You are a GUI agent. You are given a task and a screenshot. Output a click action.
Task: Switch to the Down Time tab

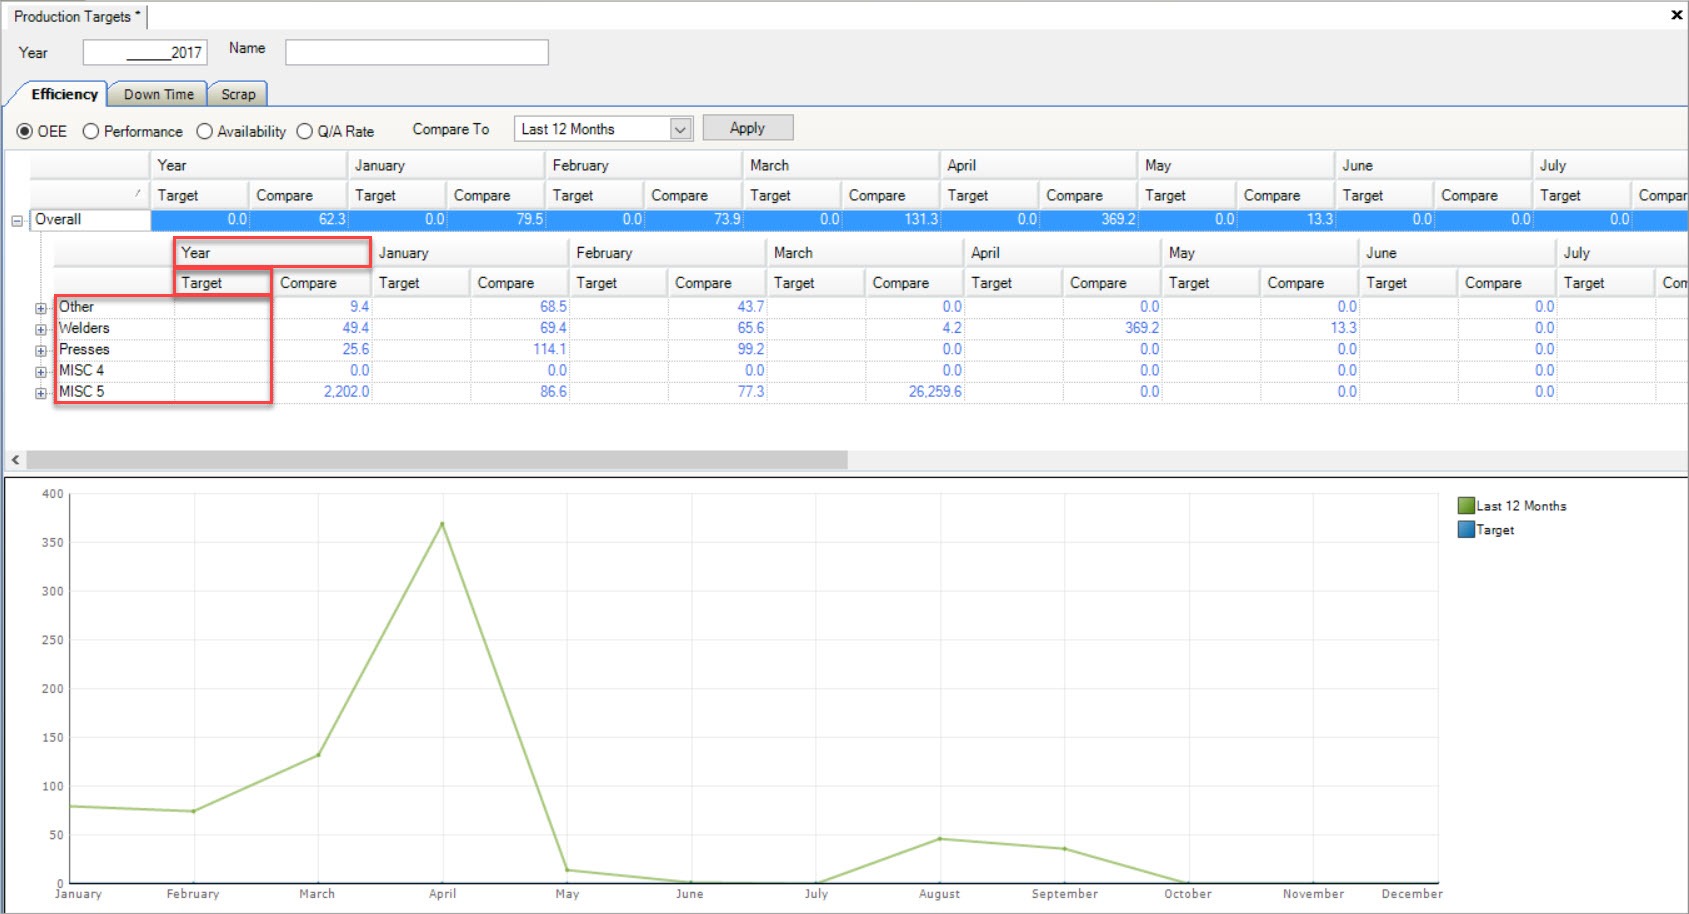coord(158,94)
